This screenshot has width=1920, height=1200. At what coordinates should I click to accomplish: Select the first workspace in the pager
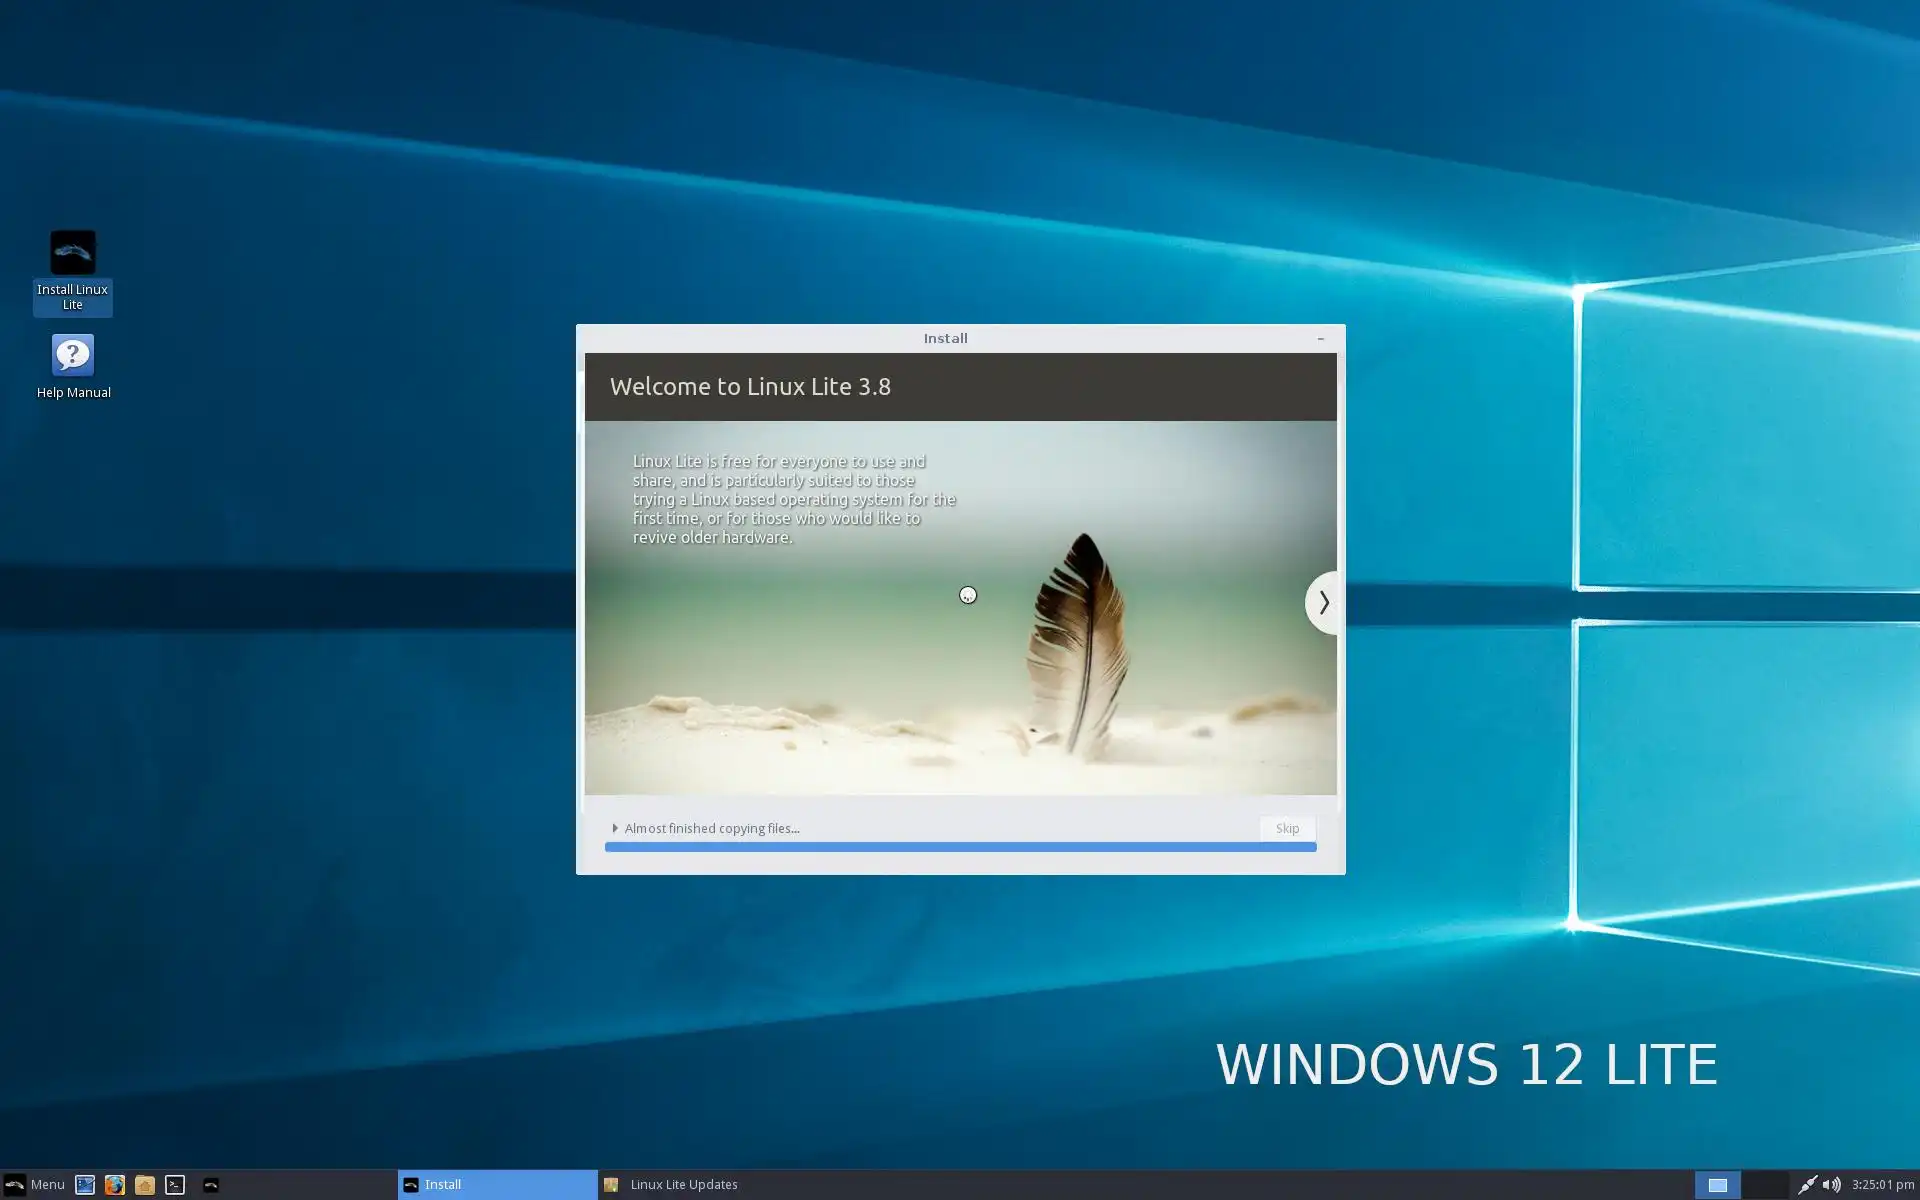click(x=1717, y=1185)
